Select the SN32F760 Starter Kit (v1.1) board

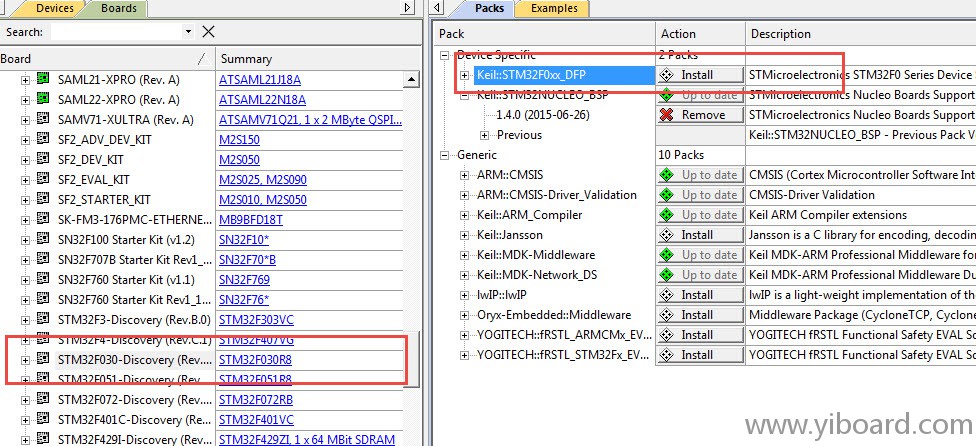click(126, 280)
